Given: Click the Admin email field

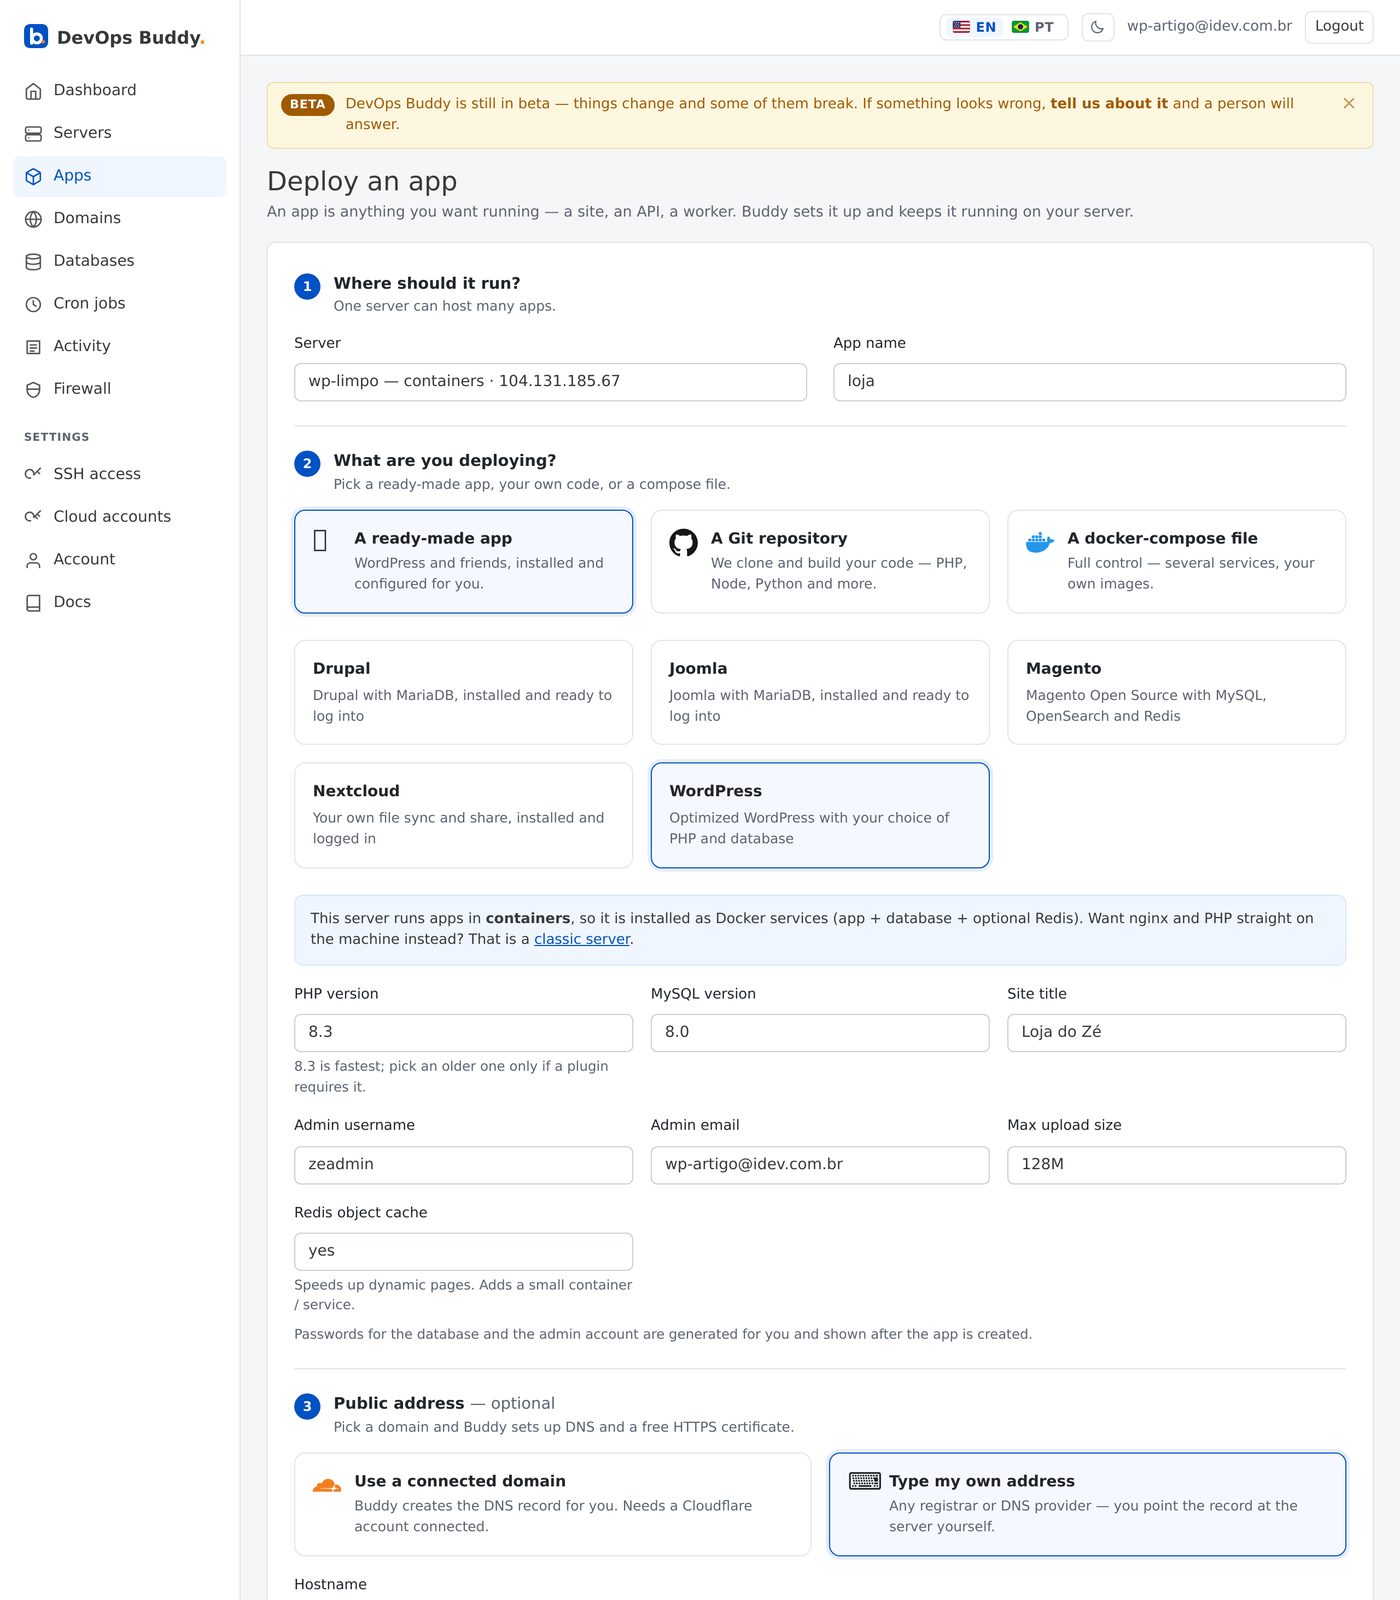Looking at the screenshot, I should [x=820, y=1165].
